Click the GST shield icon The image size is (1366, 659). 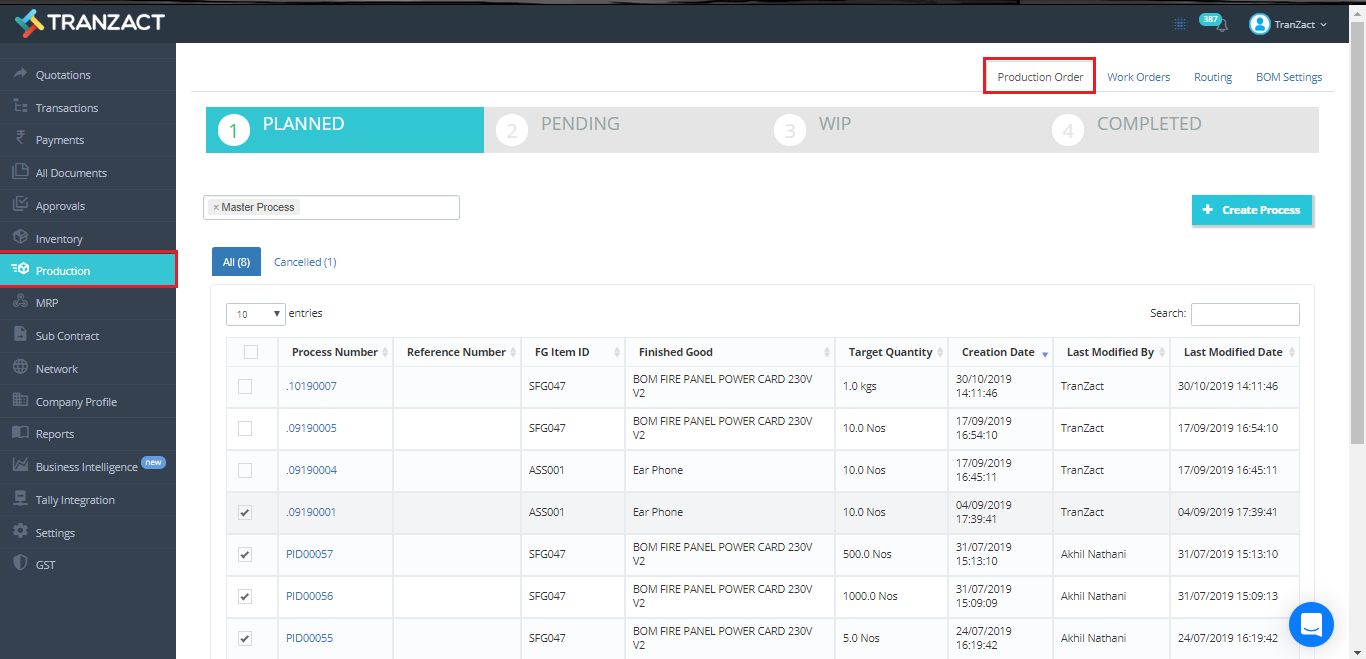click(19, 564)
